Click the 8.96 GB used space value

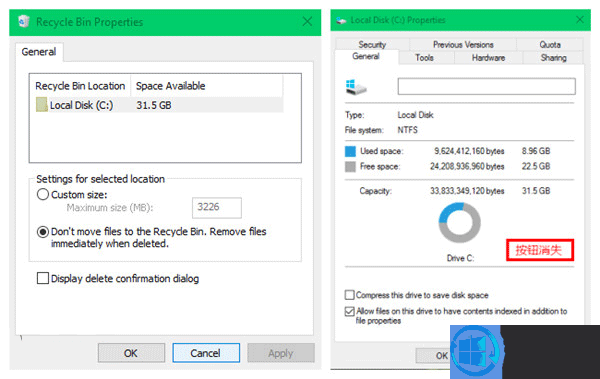[536, 151]
